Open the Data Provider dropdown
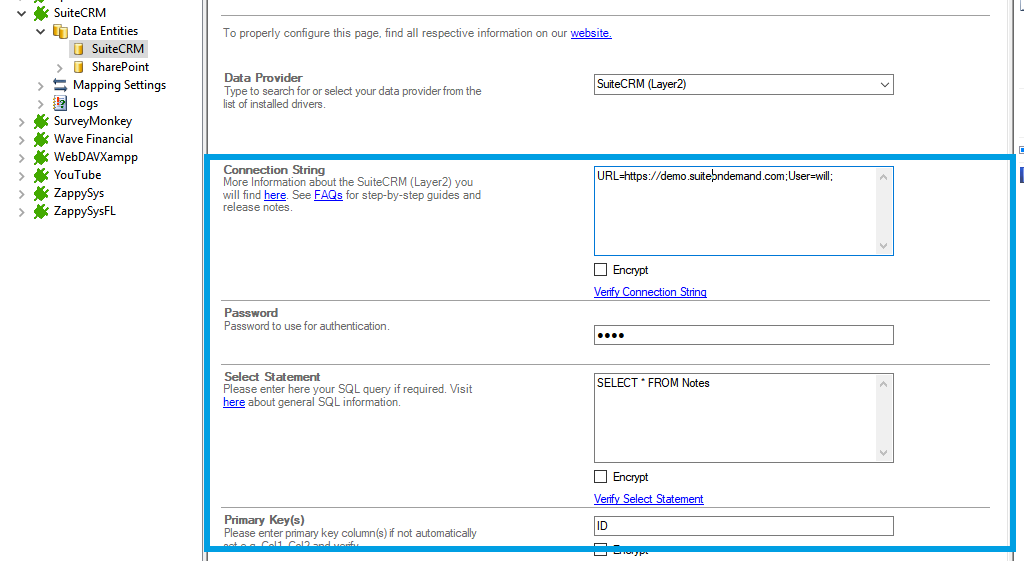1024x561 pixels. [x=884, y=85]
